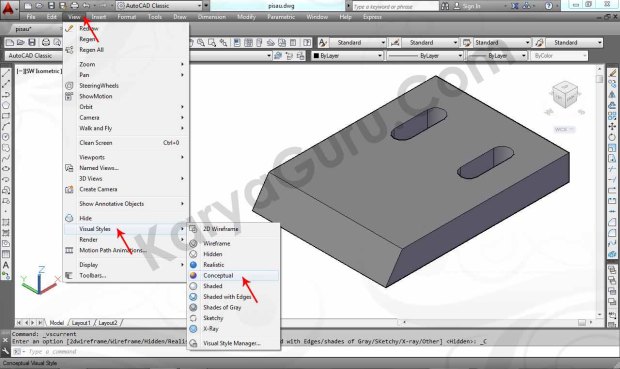Viewport: 620px width, 369px height.
Task: Open the dimension style Standard dropdown
Action: point(430,42)
